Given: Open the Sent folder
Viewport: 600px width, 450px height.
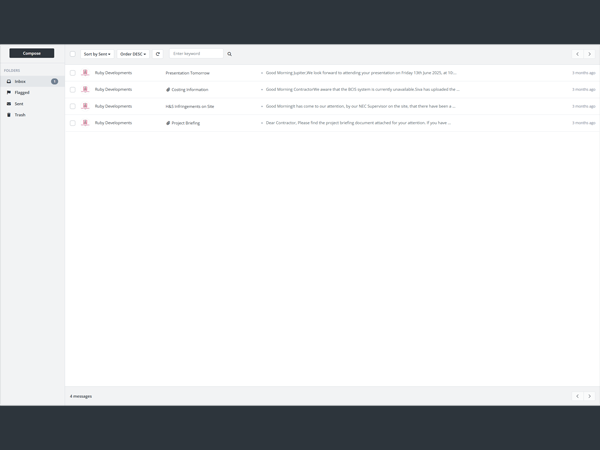Looking at the screenshot, I should pos(19,104).
